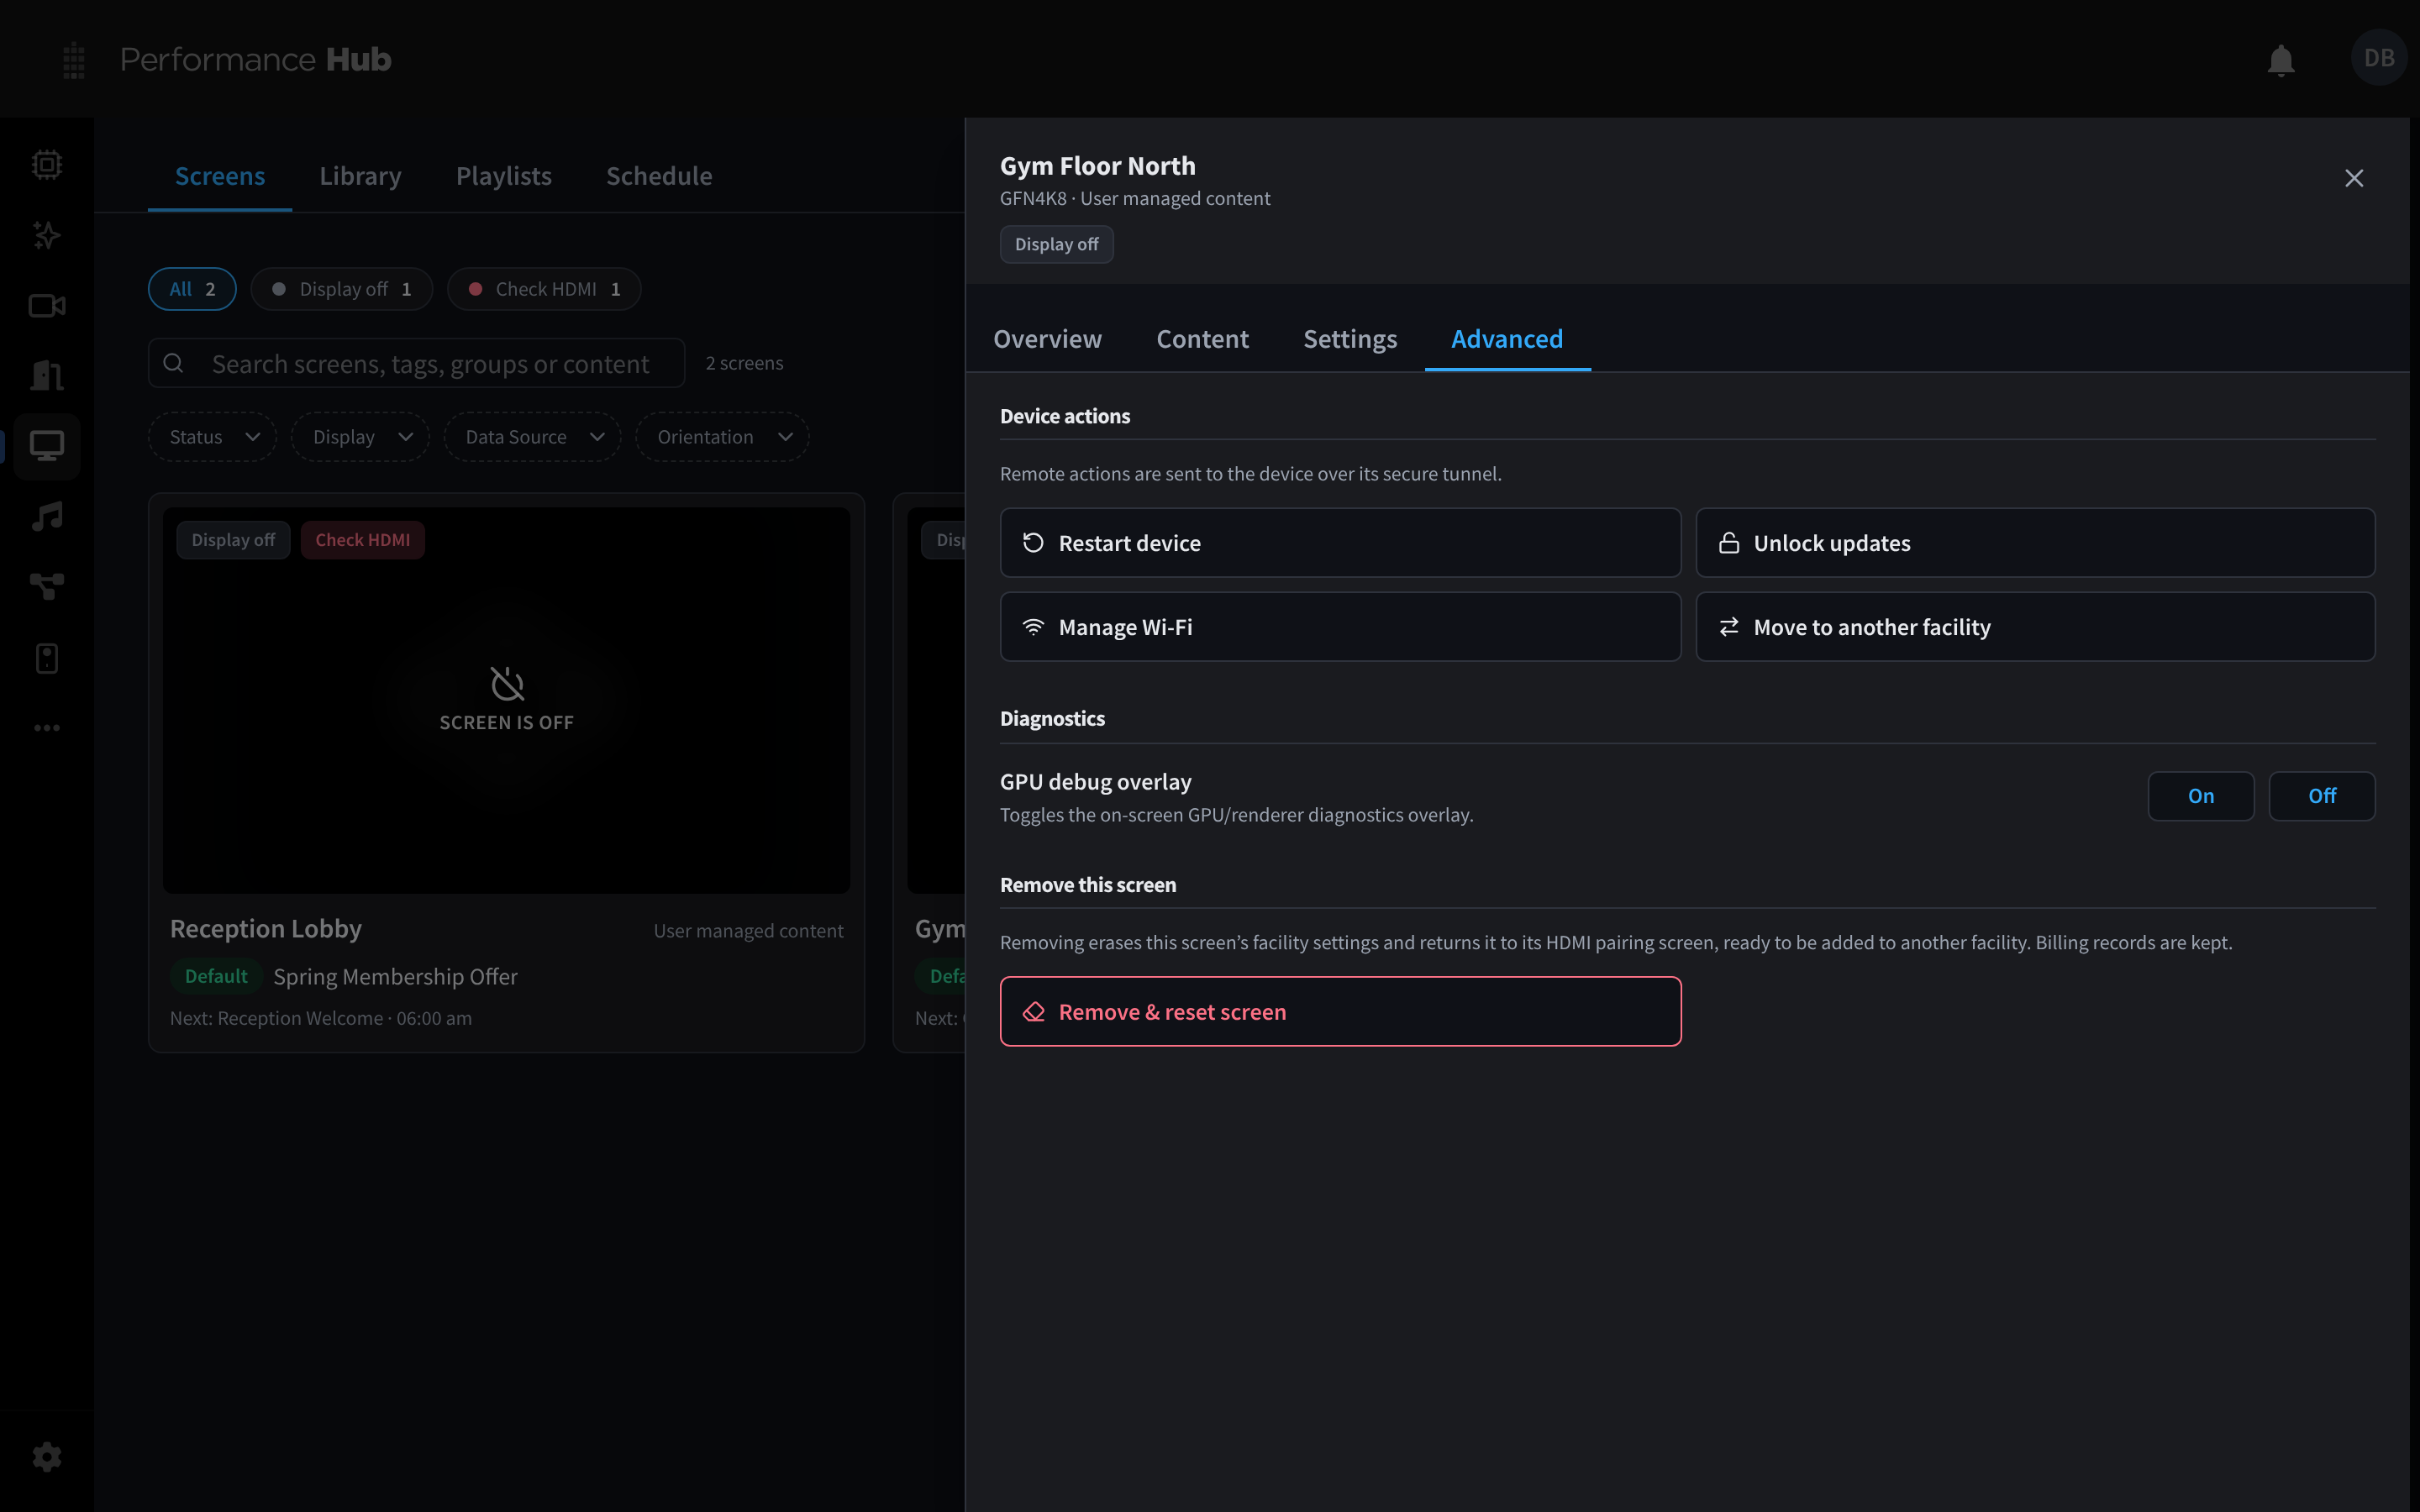Select the chip/processor sidebar icon
This screenshot has width=2420, height=1512.
pos(46,164)
